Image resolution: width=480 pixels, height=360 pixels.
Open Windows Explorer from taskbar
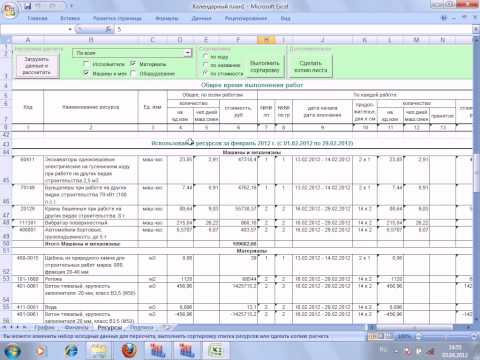pos(98,351)
